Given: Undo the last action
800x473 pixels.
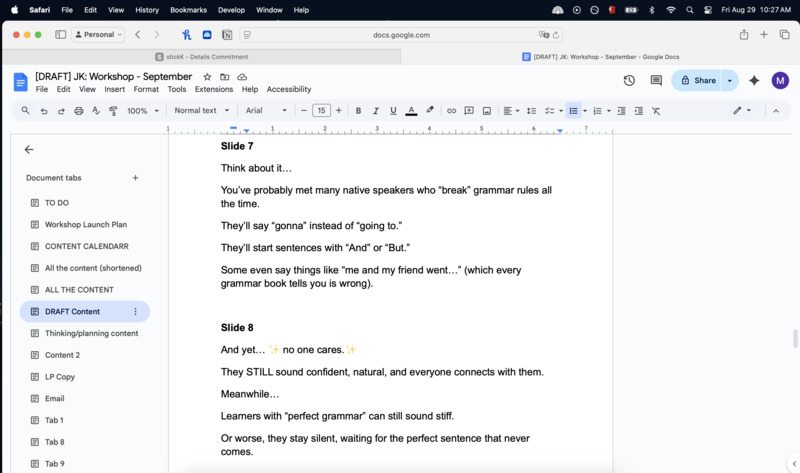Looking at the screenshot, I should pyautogui.click(x=44, y=111).
